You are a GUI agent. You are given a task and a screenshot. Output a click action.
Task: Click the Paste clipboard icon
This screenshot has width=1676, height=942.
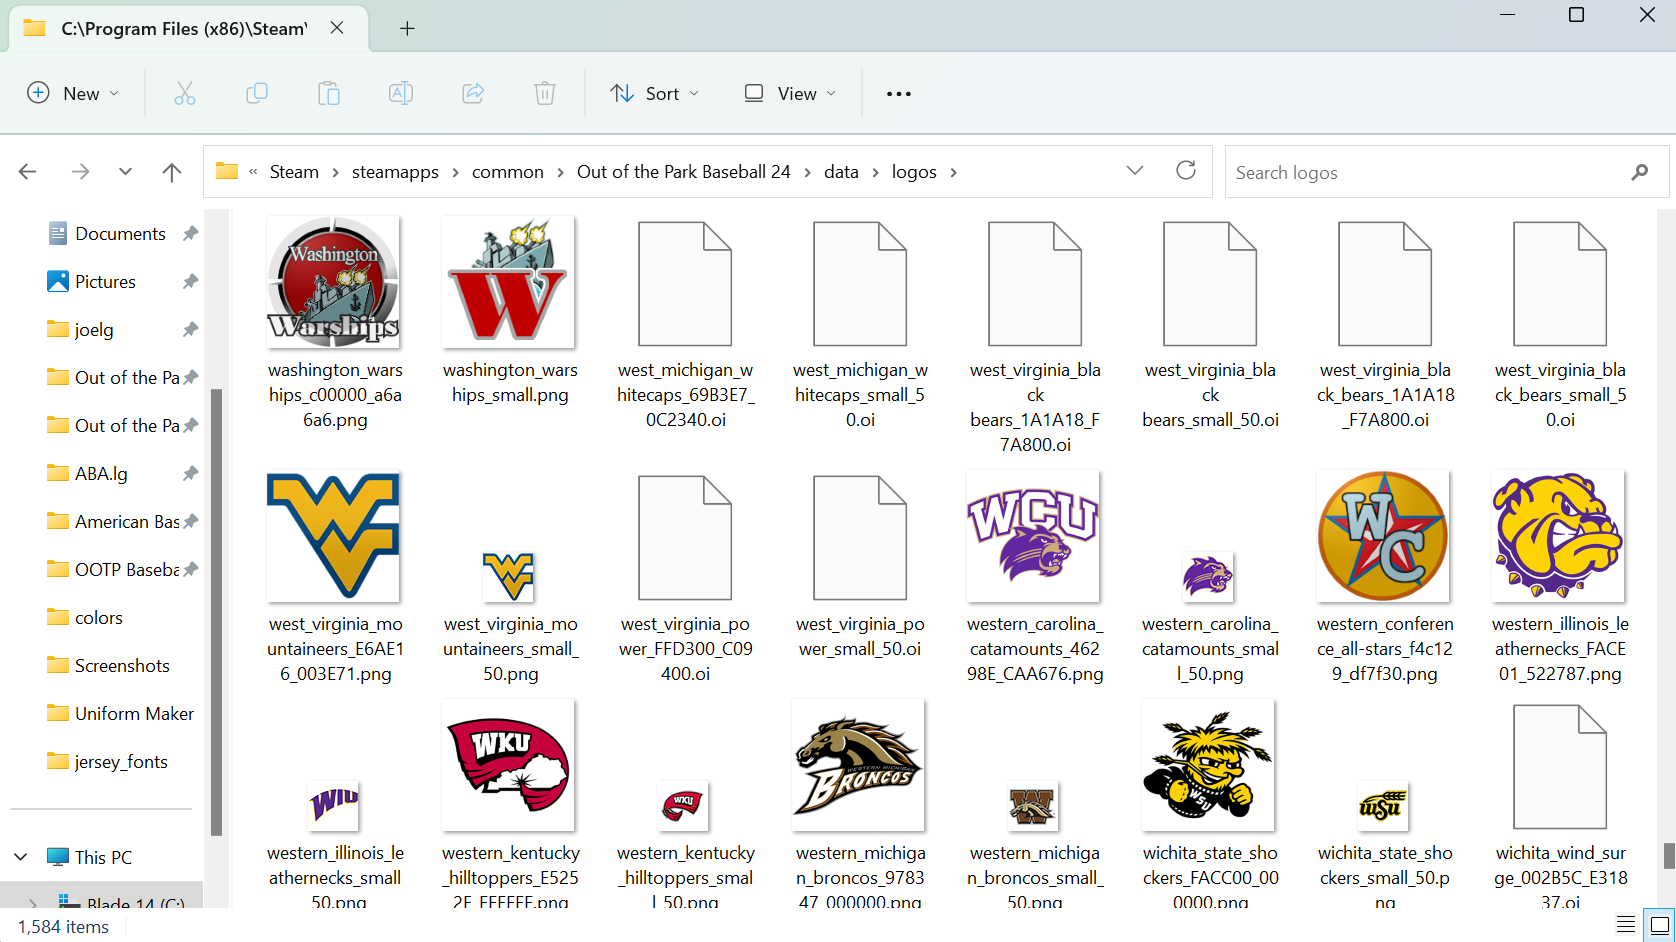click(329, 93)
